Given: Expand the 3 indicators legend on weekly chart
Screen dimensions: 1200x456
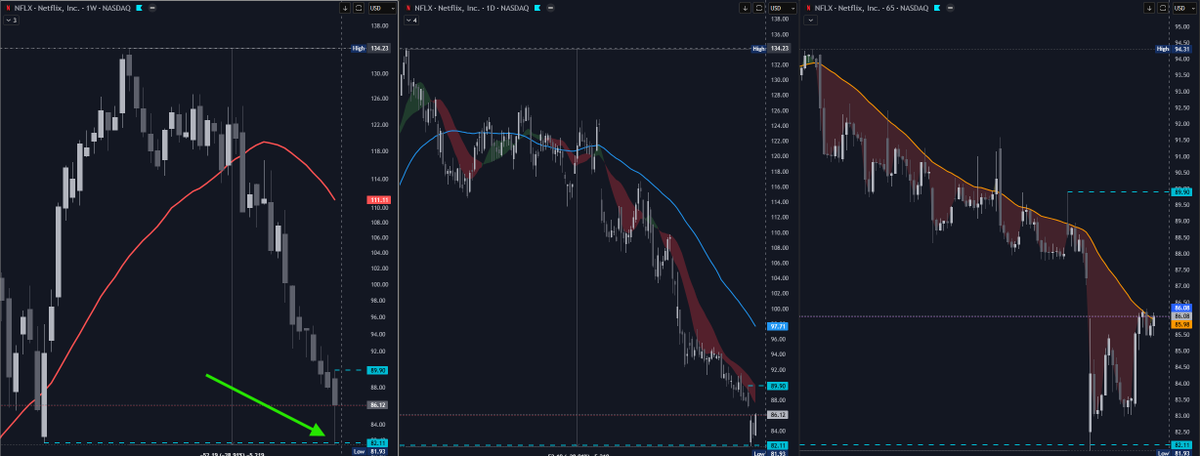Looking at the screenshot, I should coord(11,20).
